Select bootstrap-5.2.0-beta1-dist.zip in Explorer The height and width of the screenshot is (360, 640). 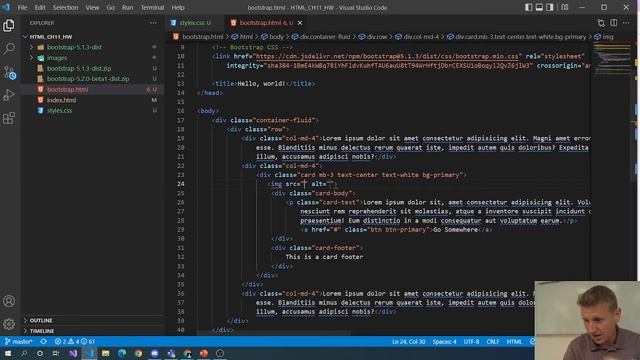pyautogui.click(x=88, y=79)
